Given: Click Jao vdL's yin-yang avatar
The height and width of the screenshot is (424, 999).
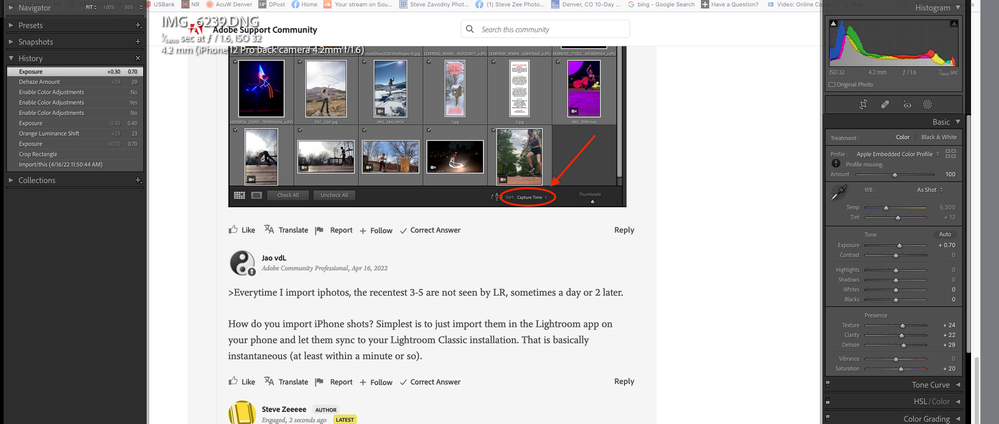Looking at the screenshot, I should click(x=242, y=263).
